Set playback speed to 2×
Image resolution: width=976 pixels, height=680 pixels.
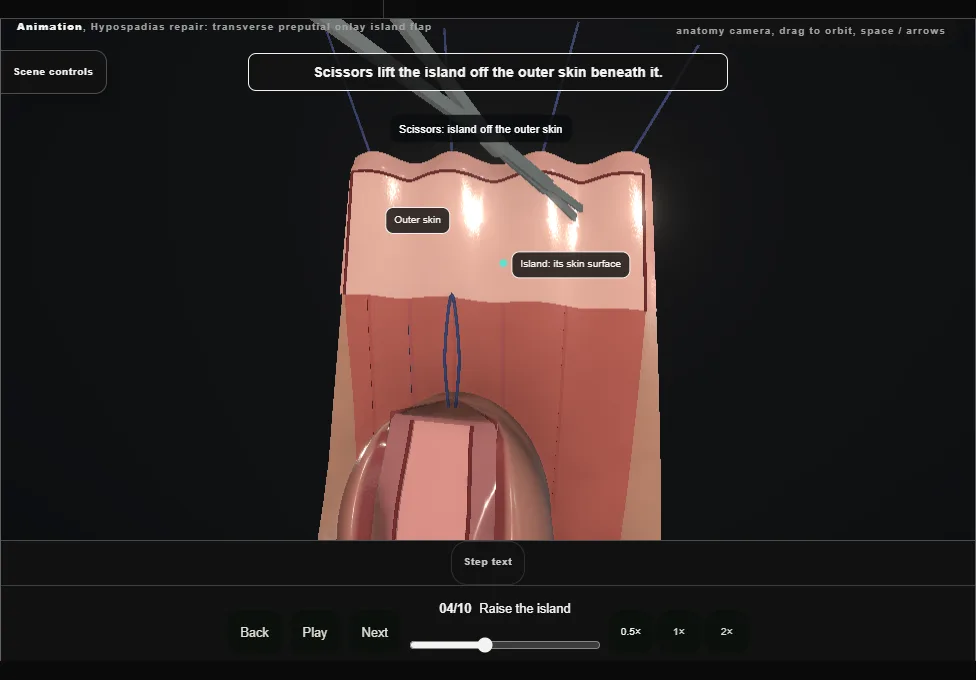726,631
